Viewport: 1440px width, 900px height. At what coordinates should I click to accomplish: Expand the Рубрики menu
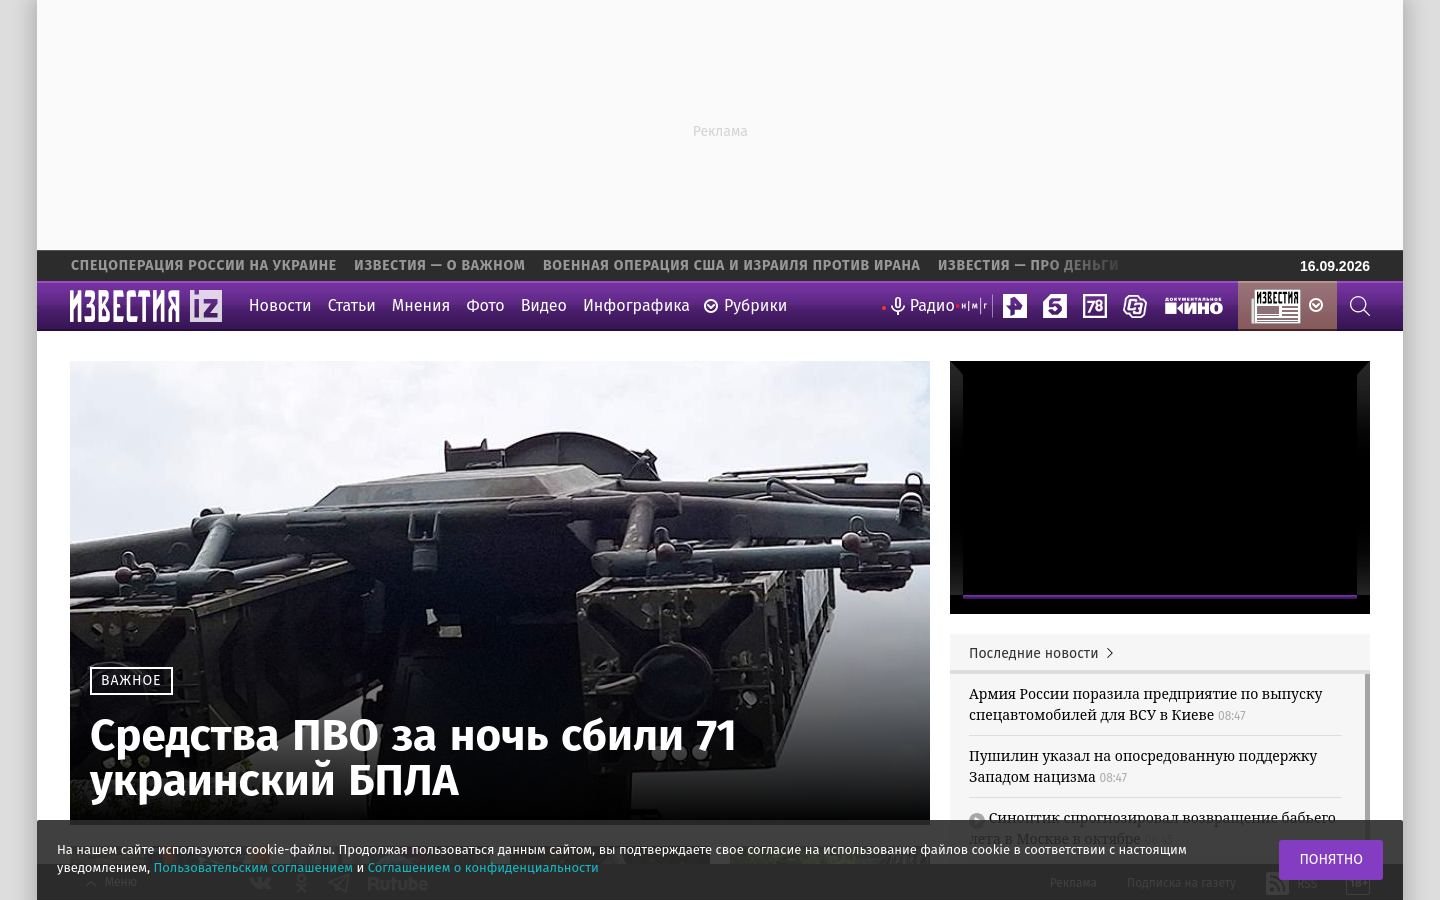[x=746, y=306]
